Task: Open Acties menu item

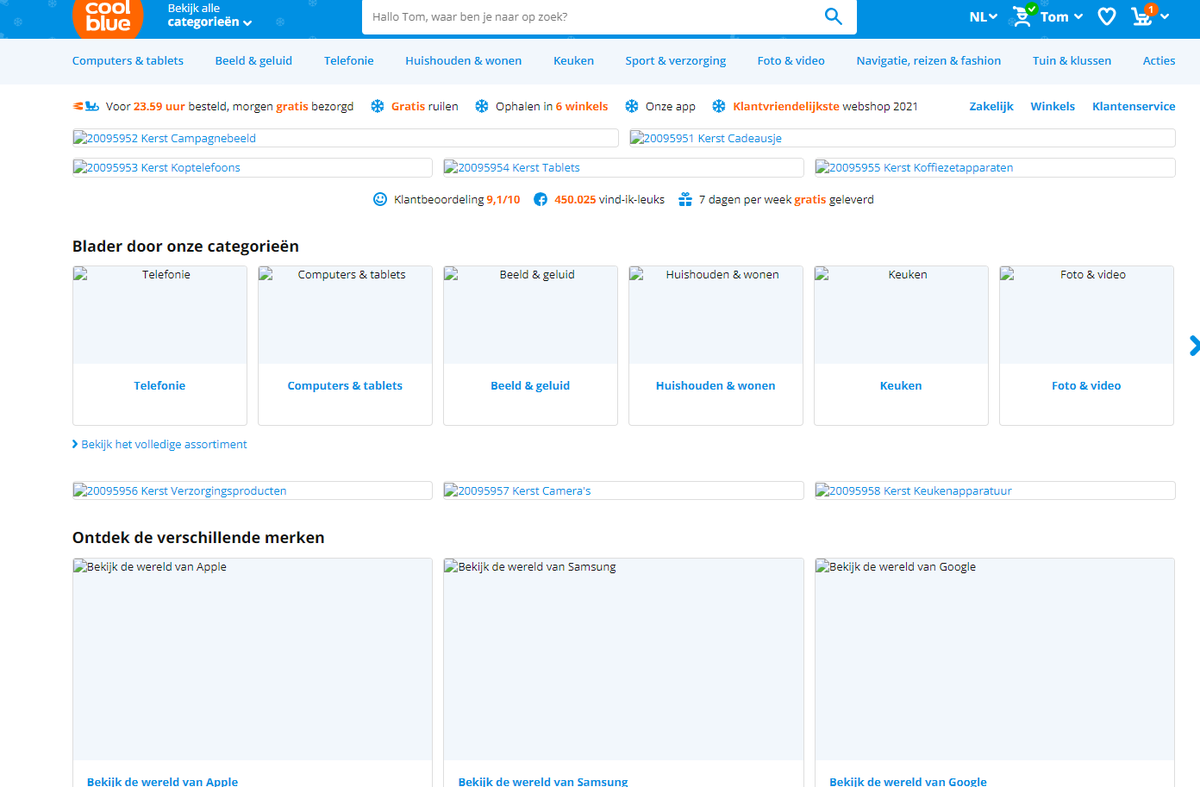Action: [x=1159, y=61]
